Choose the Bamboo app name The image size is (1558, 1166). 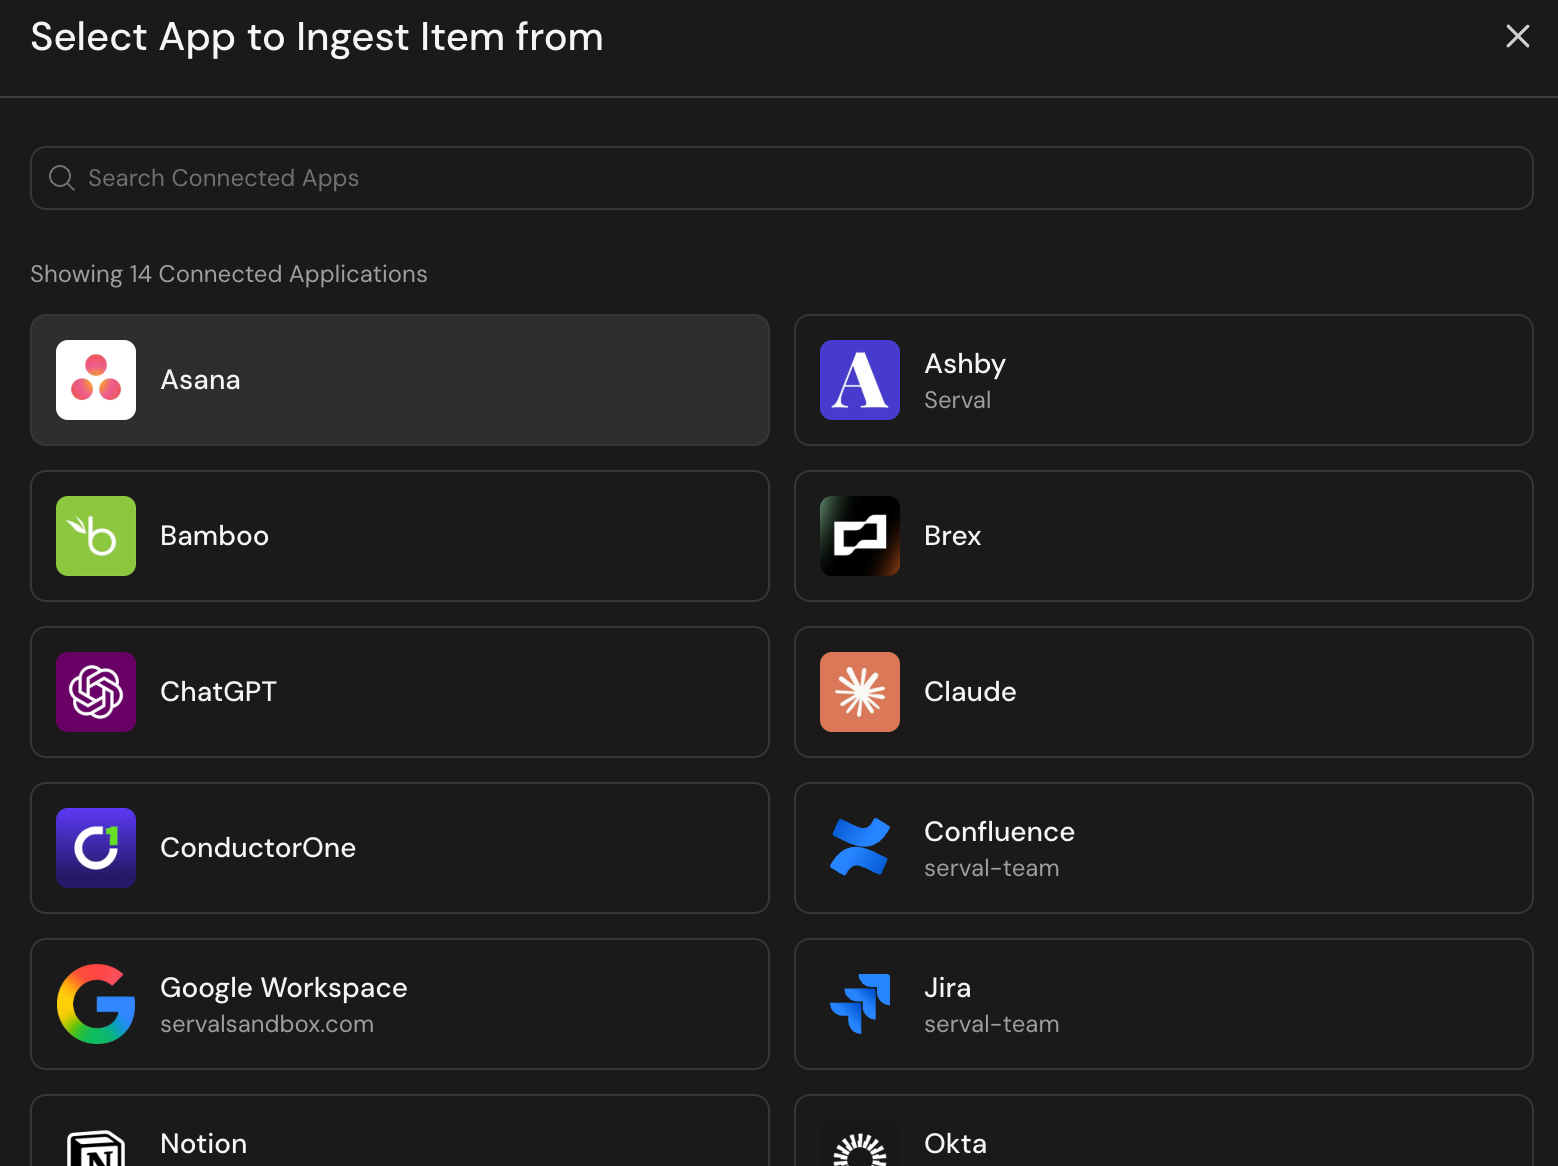tap(214, 536)
